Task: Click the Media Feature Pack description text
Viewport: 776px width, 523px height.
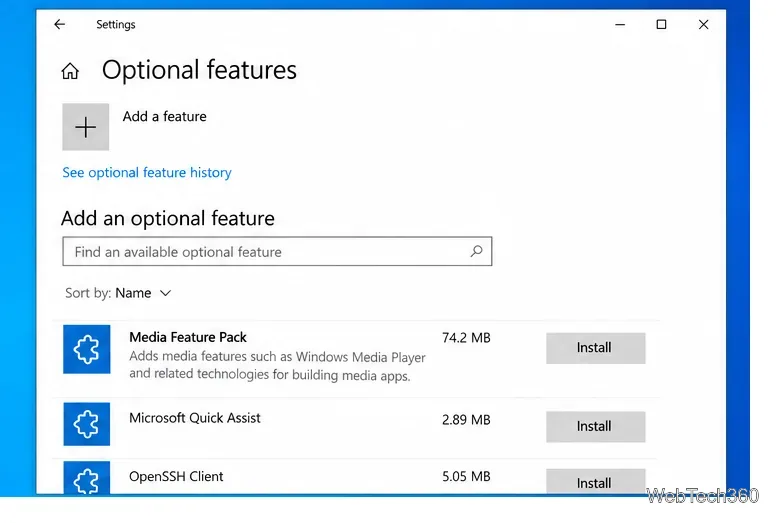Action: pyautogui.click(x=277, y=366)
